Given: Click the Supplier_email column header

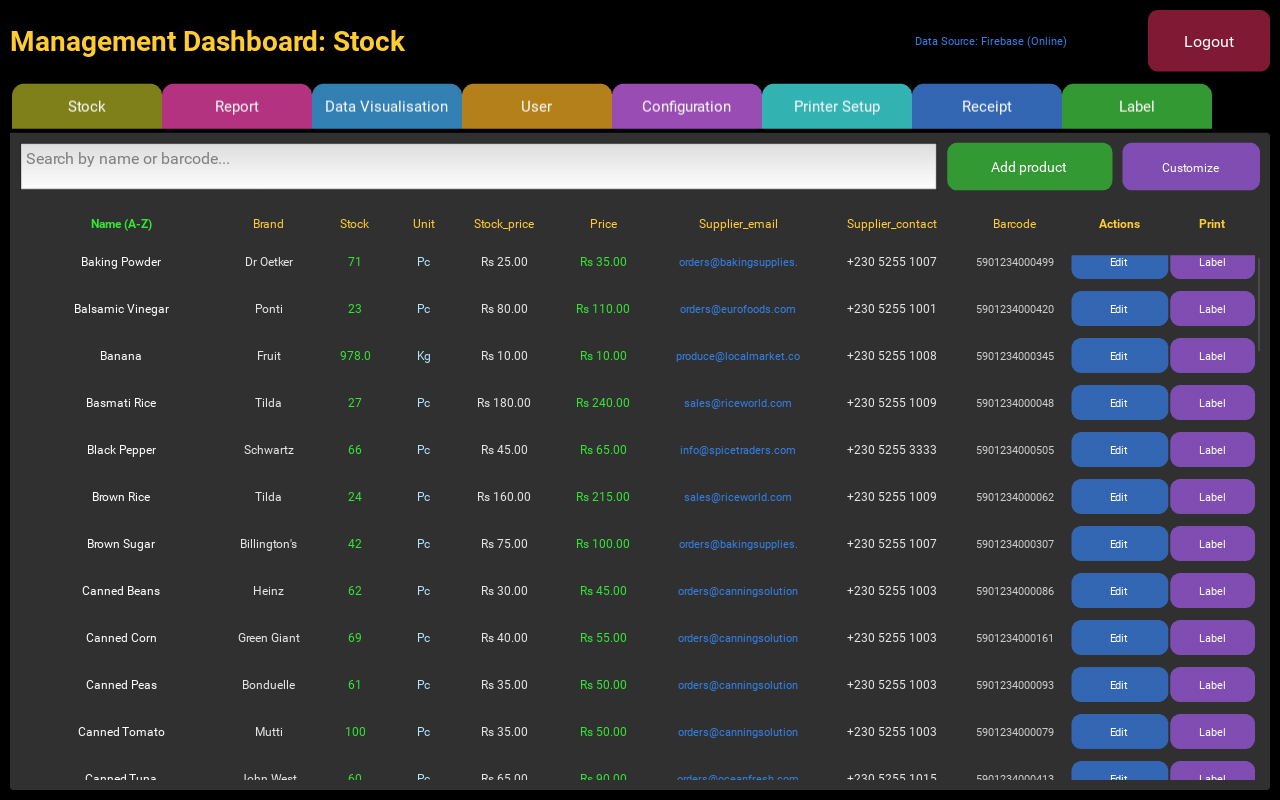Looking at the screenshot, I should tap(738, 224).
